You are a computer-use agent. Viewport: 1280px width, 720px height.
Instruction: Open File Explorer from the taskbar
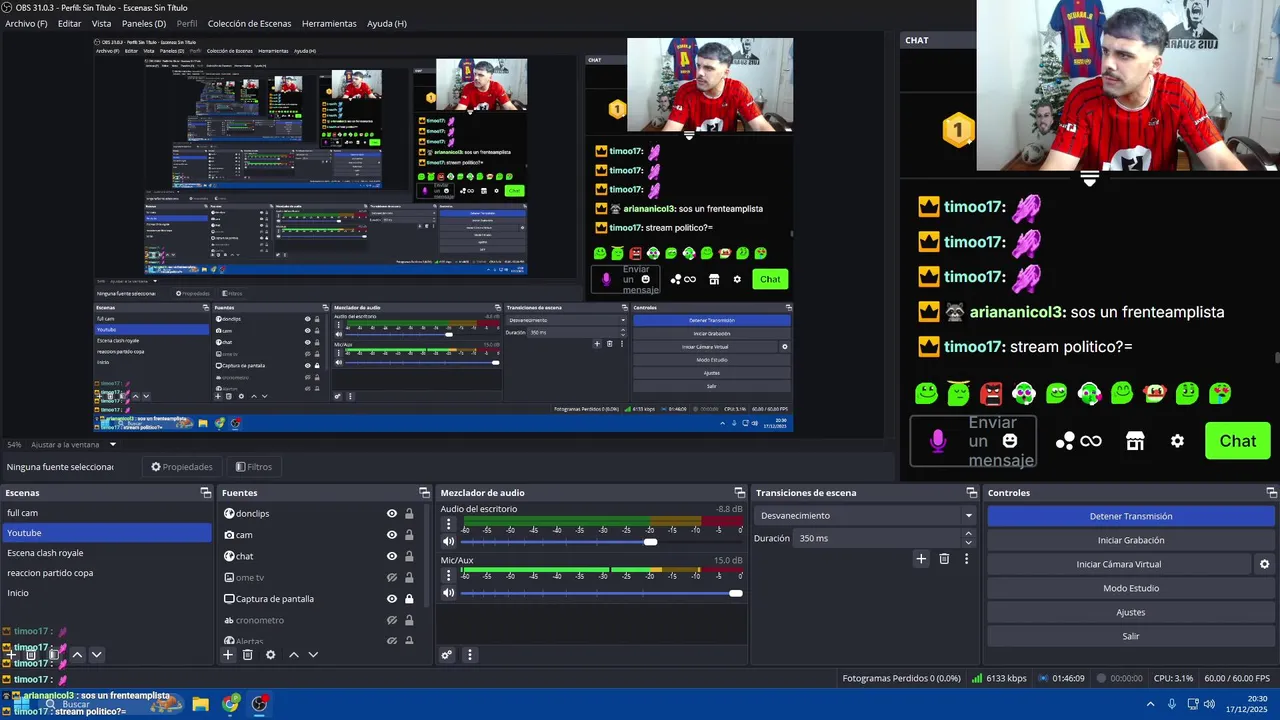click(x=200, y=704)
